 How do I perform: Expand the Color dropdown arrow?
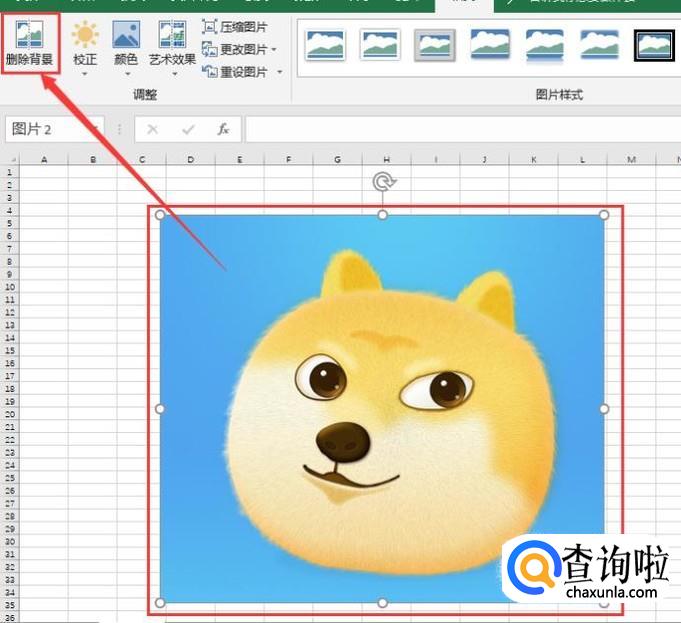click(127, 74)
